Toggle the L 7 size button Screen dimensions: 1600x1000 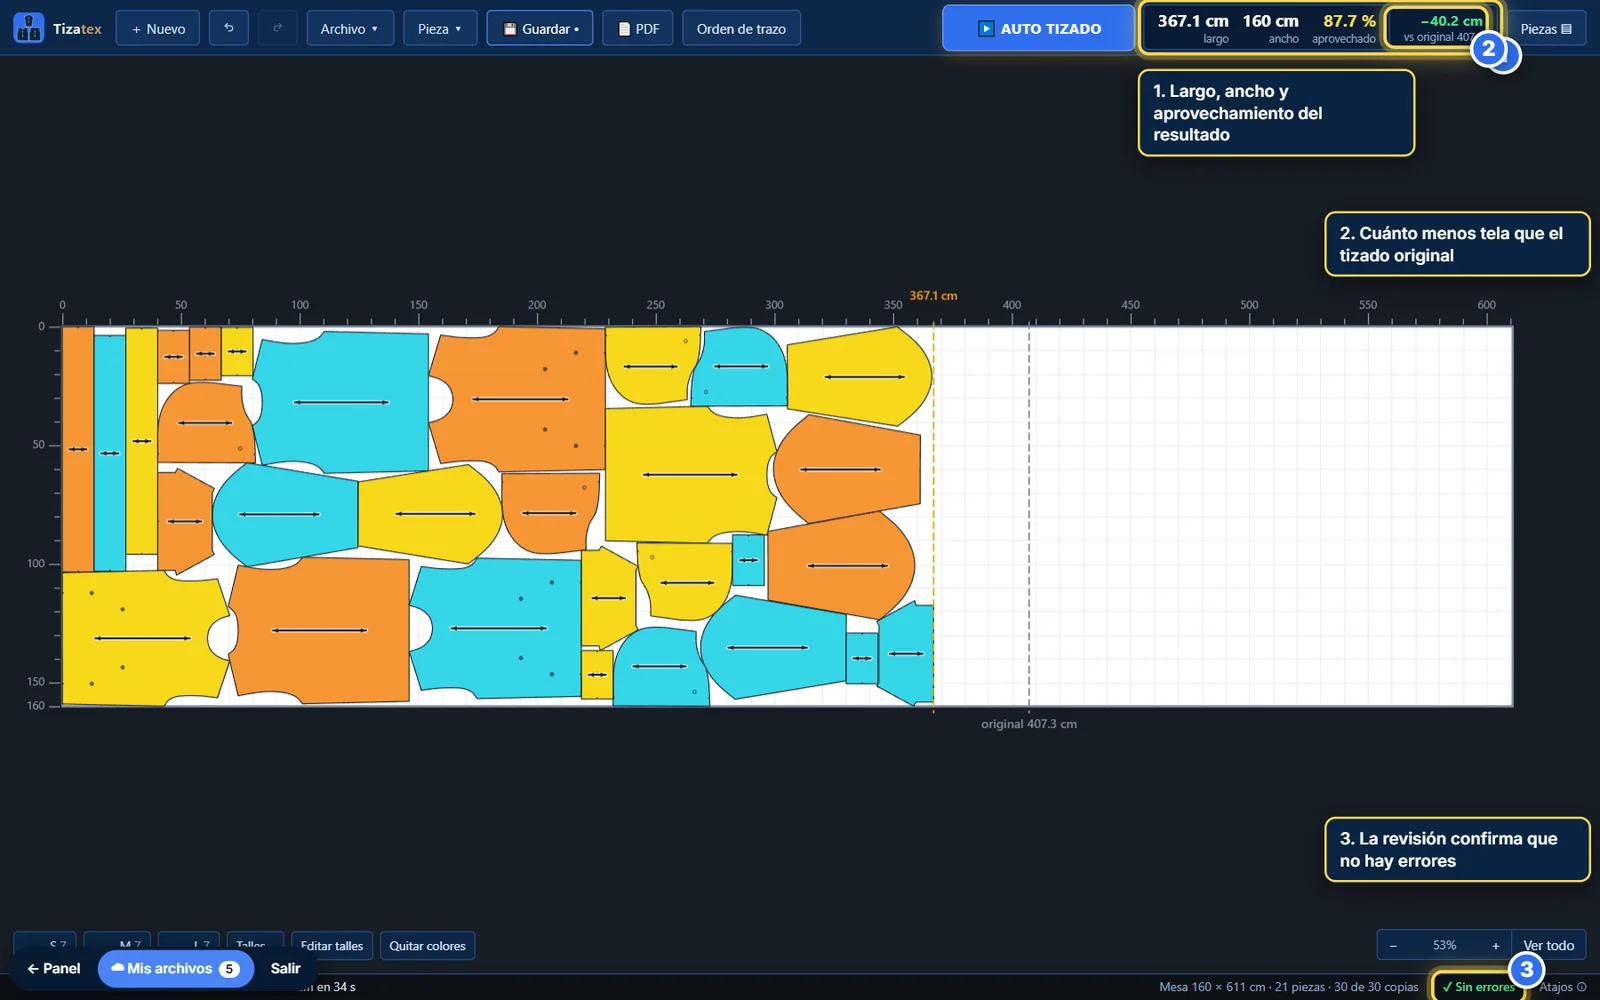click(189, 940)
